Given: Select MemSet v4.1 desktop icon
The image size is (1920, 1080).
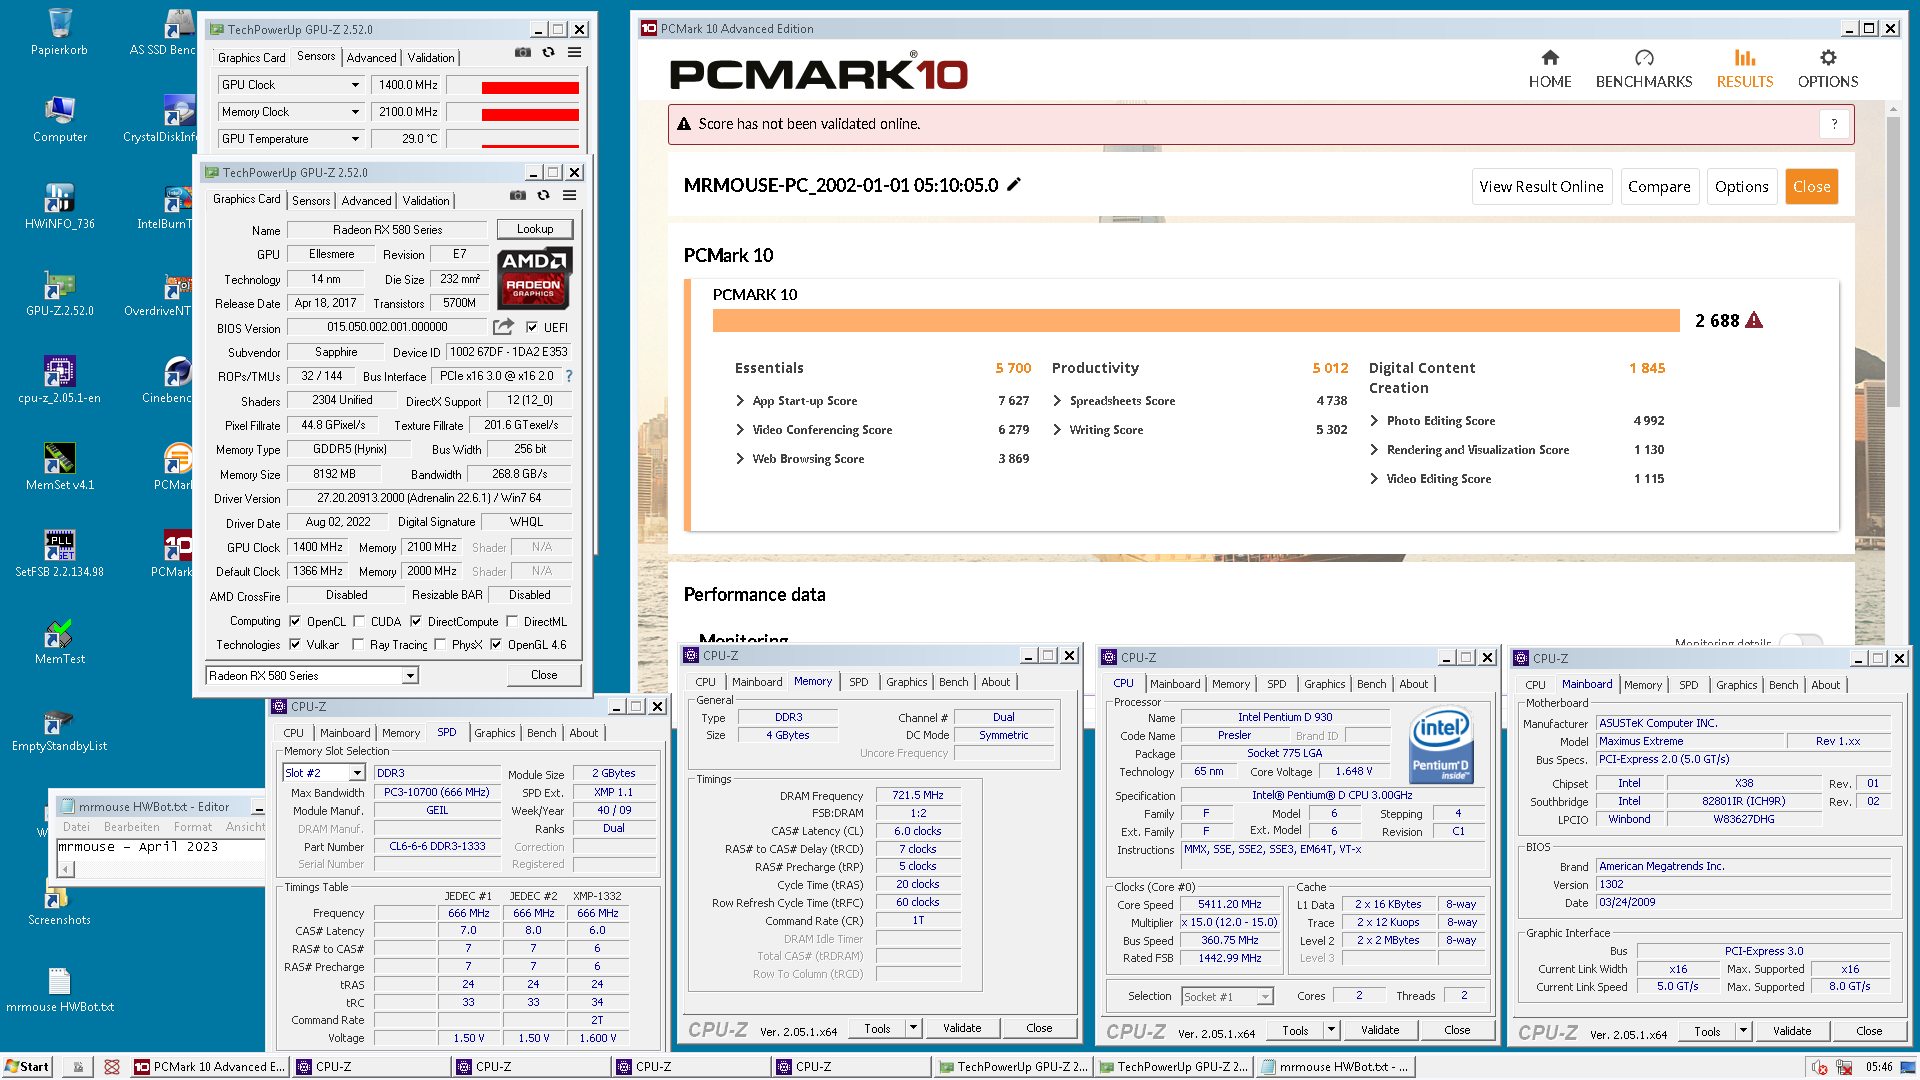Looking at the screenshot, I should pyautogui.click(x=59, y=466).
